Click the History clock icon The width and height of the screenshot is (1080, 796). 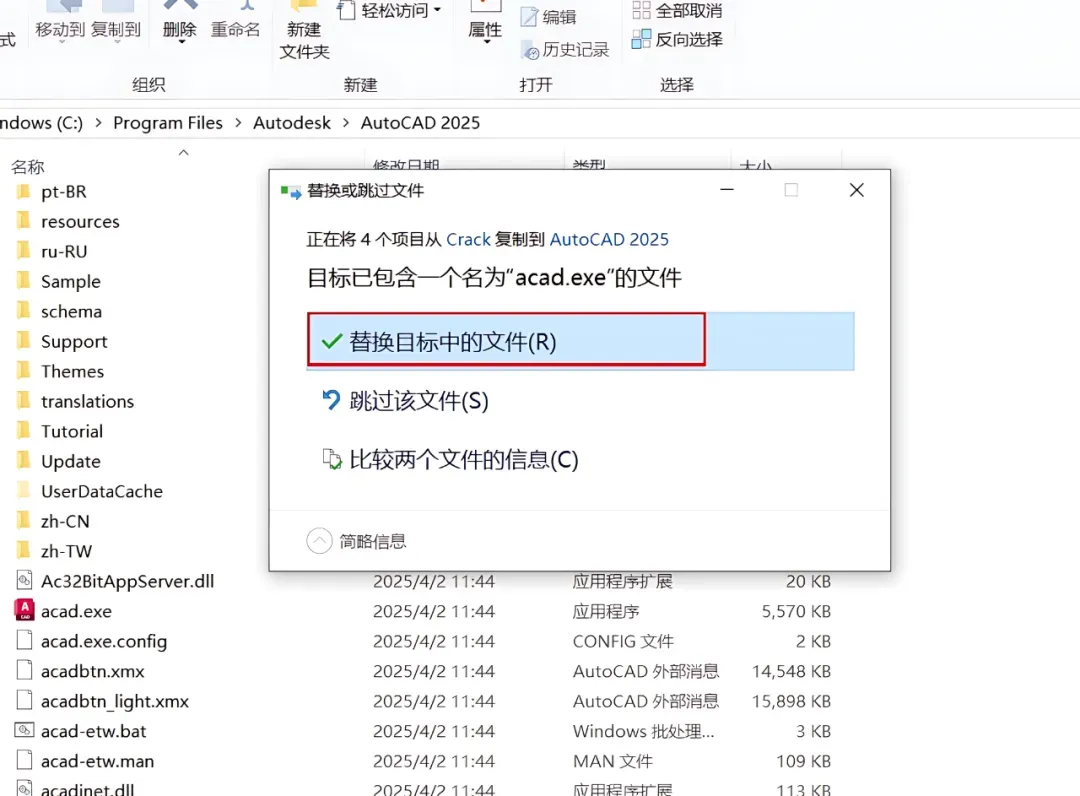pyautogui.click(x=530, y=51)
